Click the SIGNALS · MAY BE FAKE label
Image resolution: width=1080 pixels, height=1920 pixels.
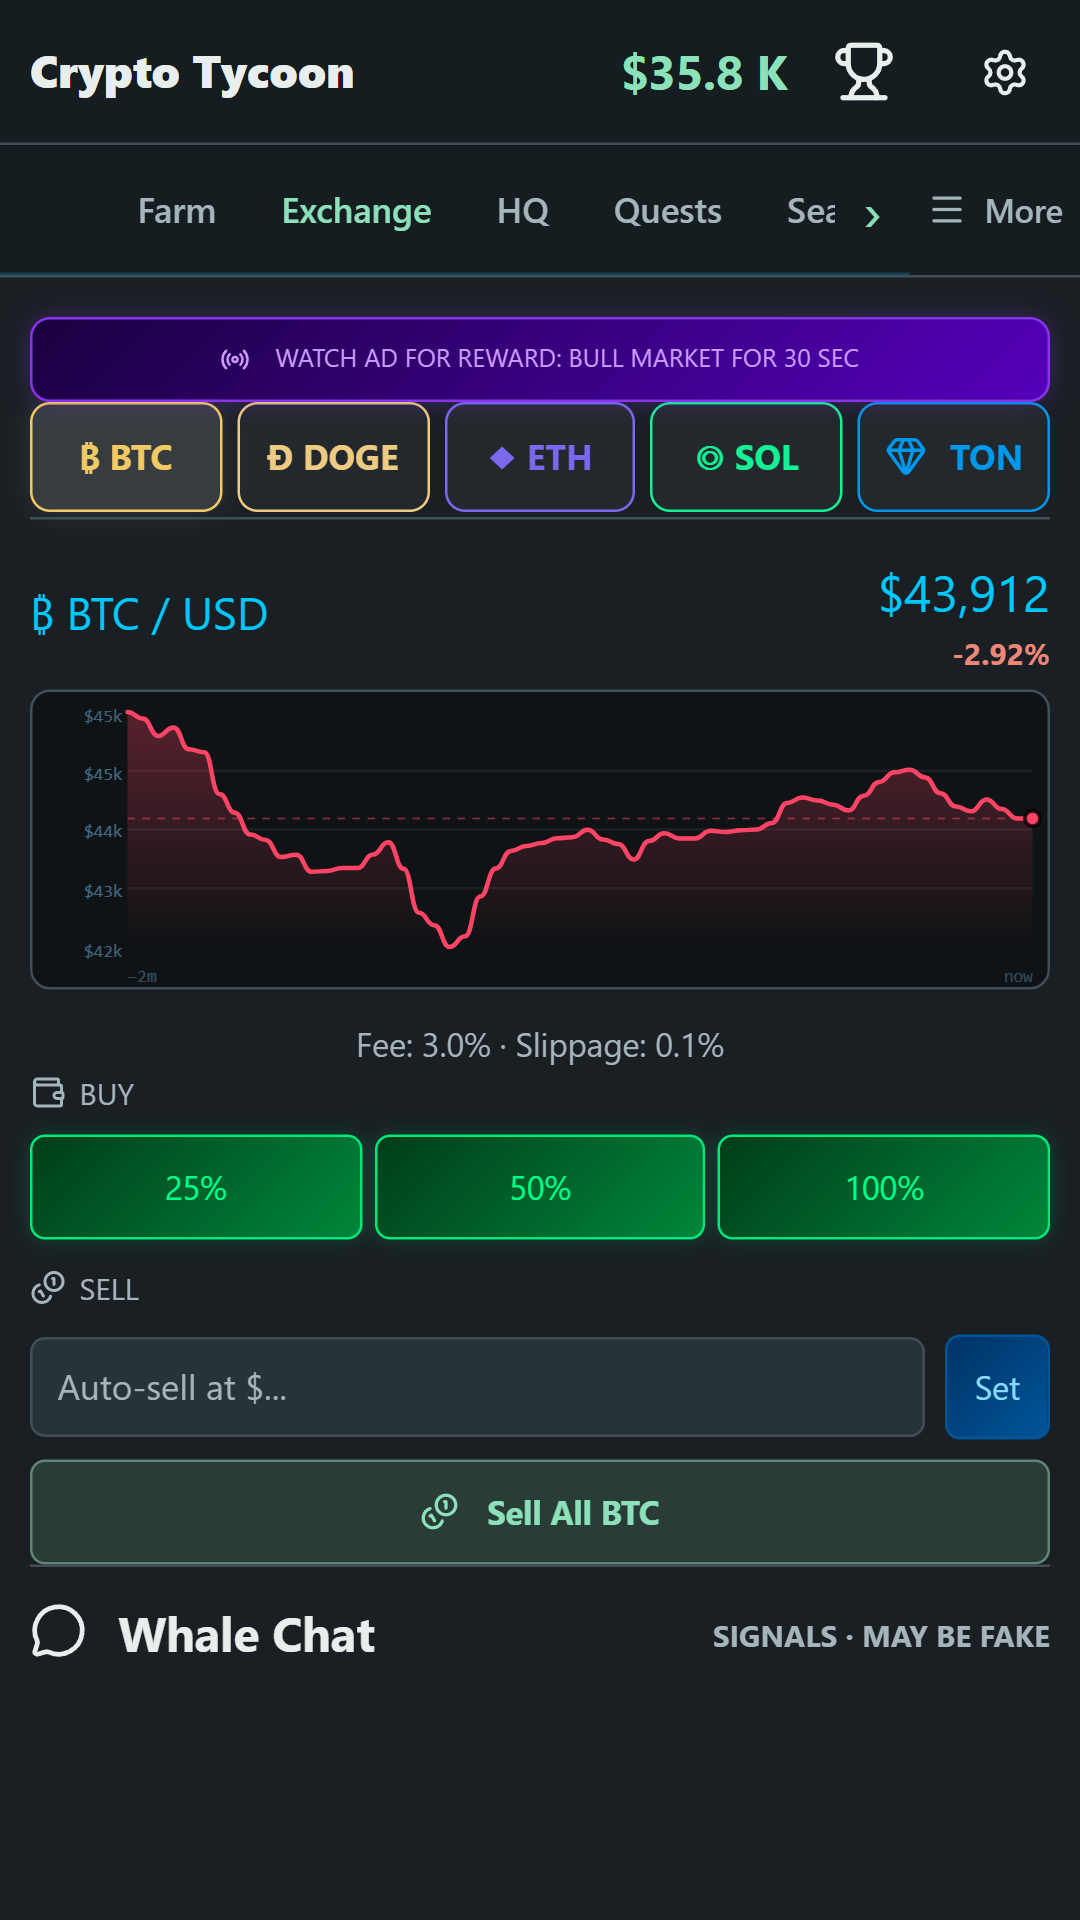[881, 1636]
